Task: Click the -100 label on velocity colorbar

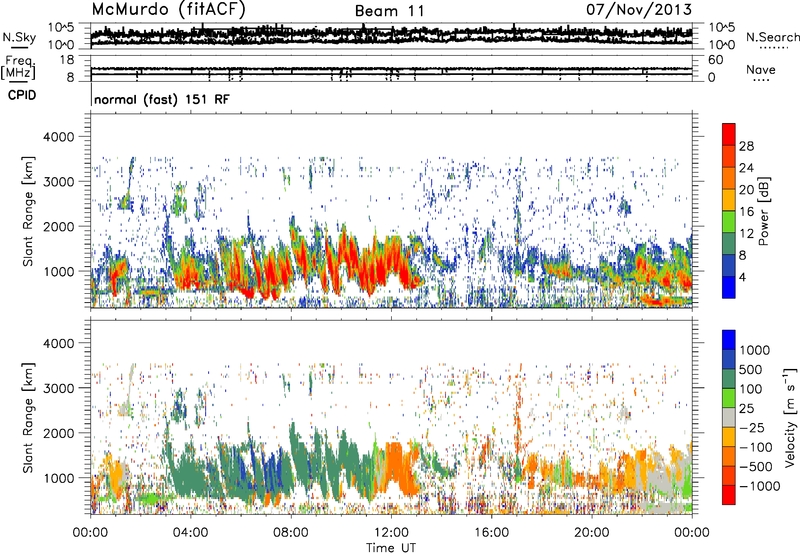Action: click(x=756, y=447)
